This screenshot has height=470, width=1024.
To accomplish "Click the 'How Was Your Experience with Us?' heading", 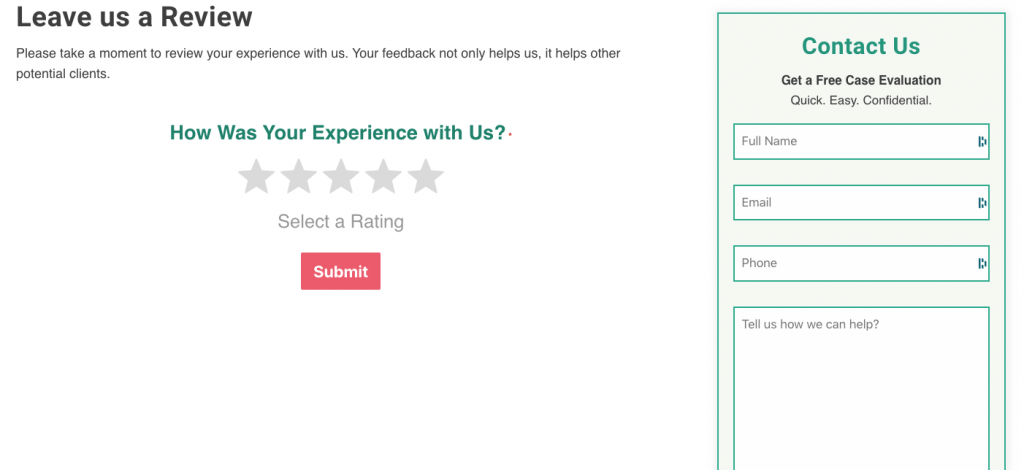I will click(338, 133).
